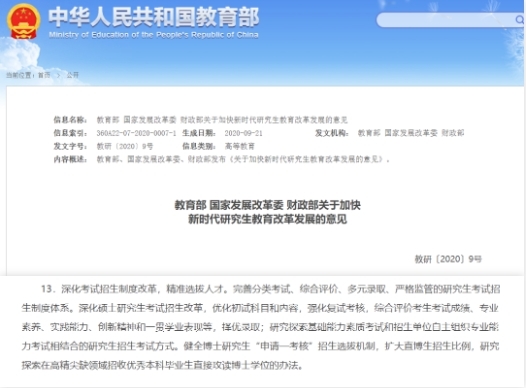The height and width of the screenshot is (388, 526).
Task: Click the right-aligned document number 教研〔2020〕9号
Action: (x=448, y=259)
